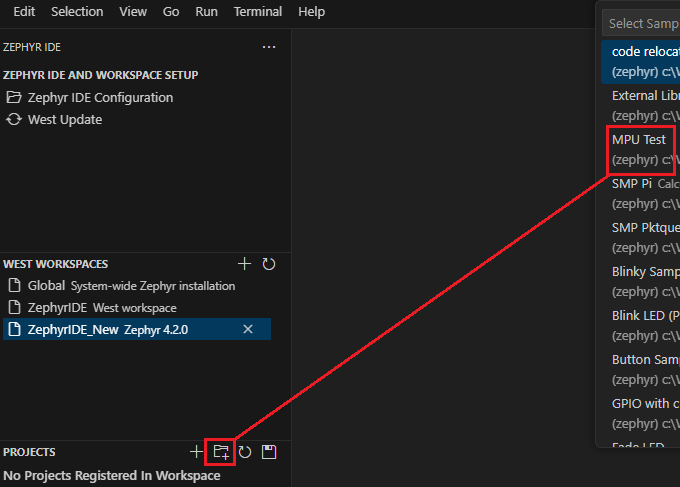Select ZephyrIDE_New Zephyr 4.2.0 workspace
Image resolution: width=680 pixels, height=487 pixels.
click(137, 329)
